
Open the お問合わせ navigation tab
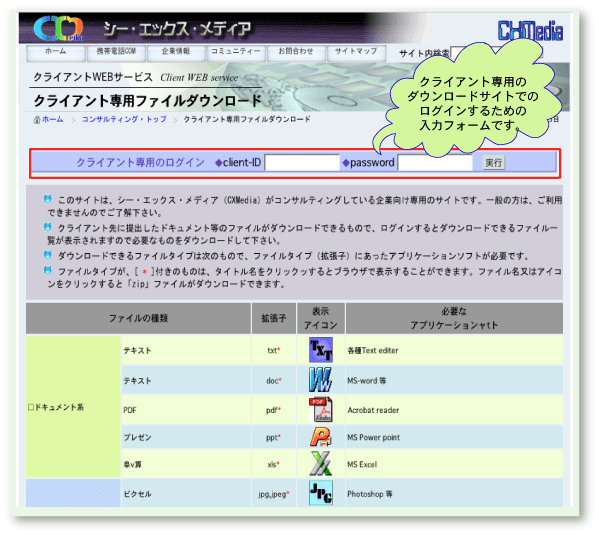point(296,53)
